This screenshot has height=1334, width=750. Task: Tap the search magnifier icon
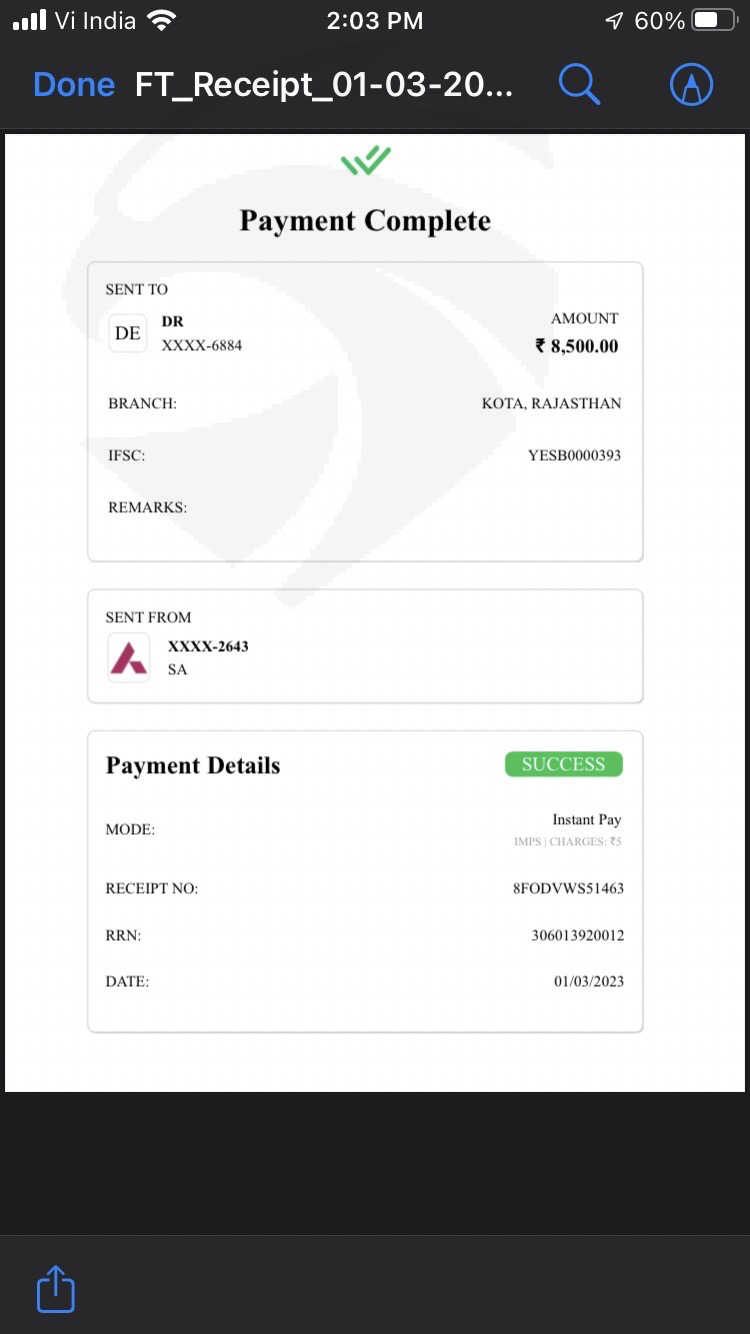579,85
